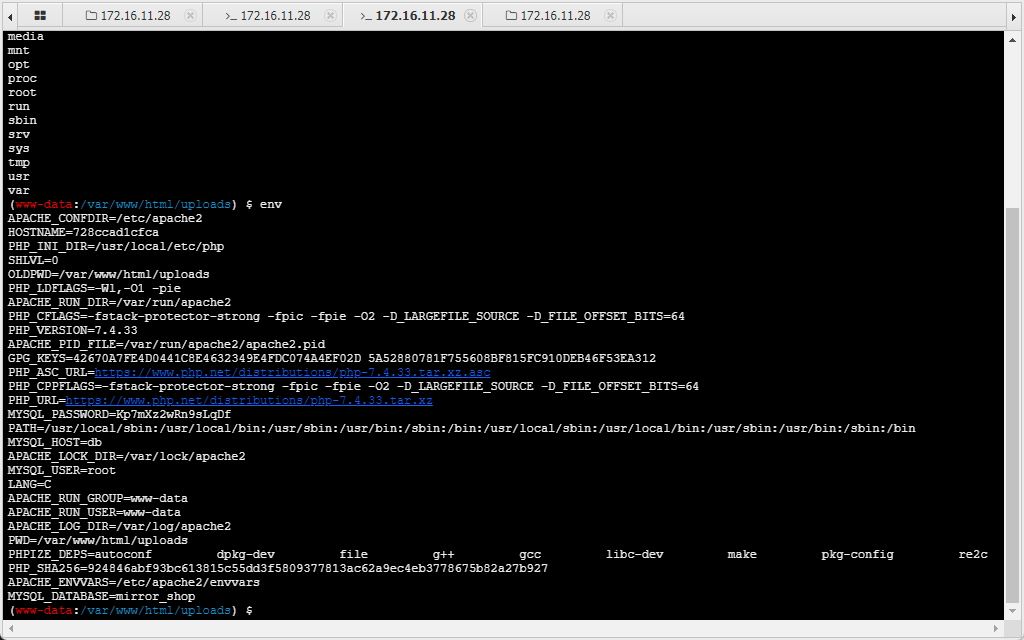Open the grid overview home tab
1024x640 pixels.
39,16
